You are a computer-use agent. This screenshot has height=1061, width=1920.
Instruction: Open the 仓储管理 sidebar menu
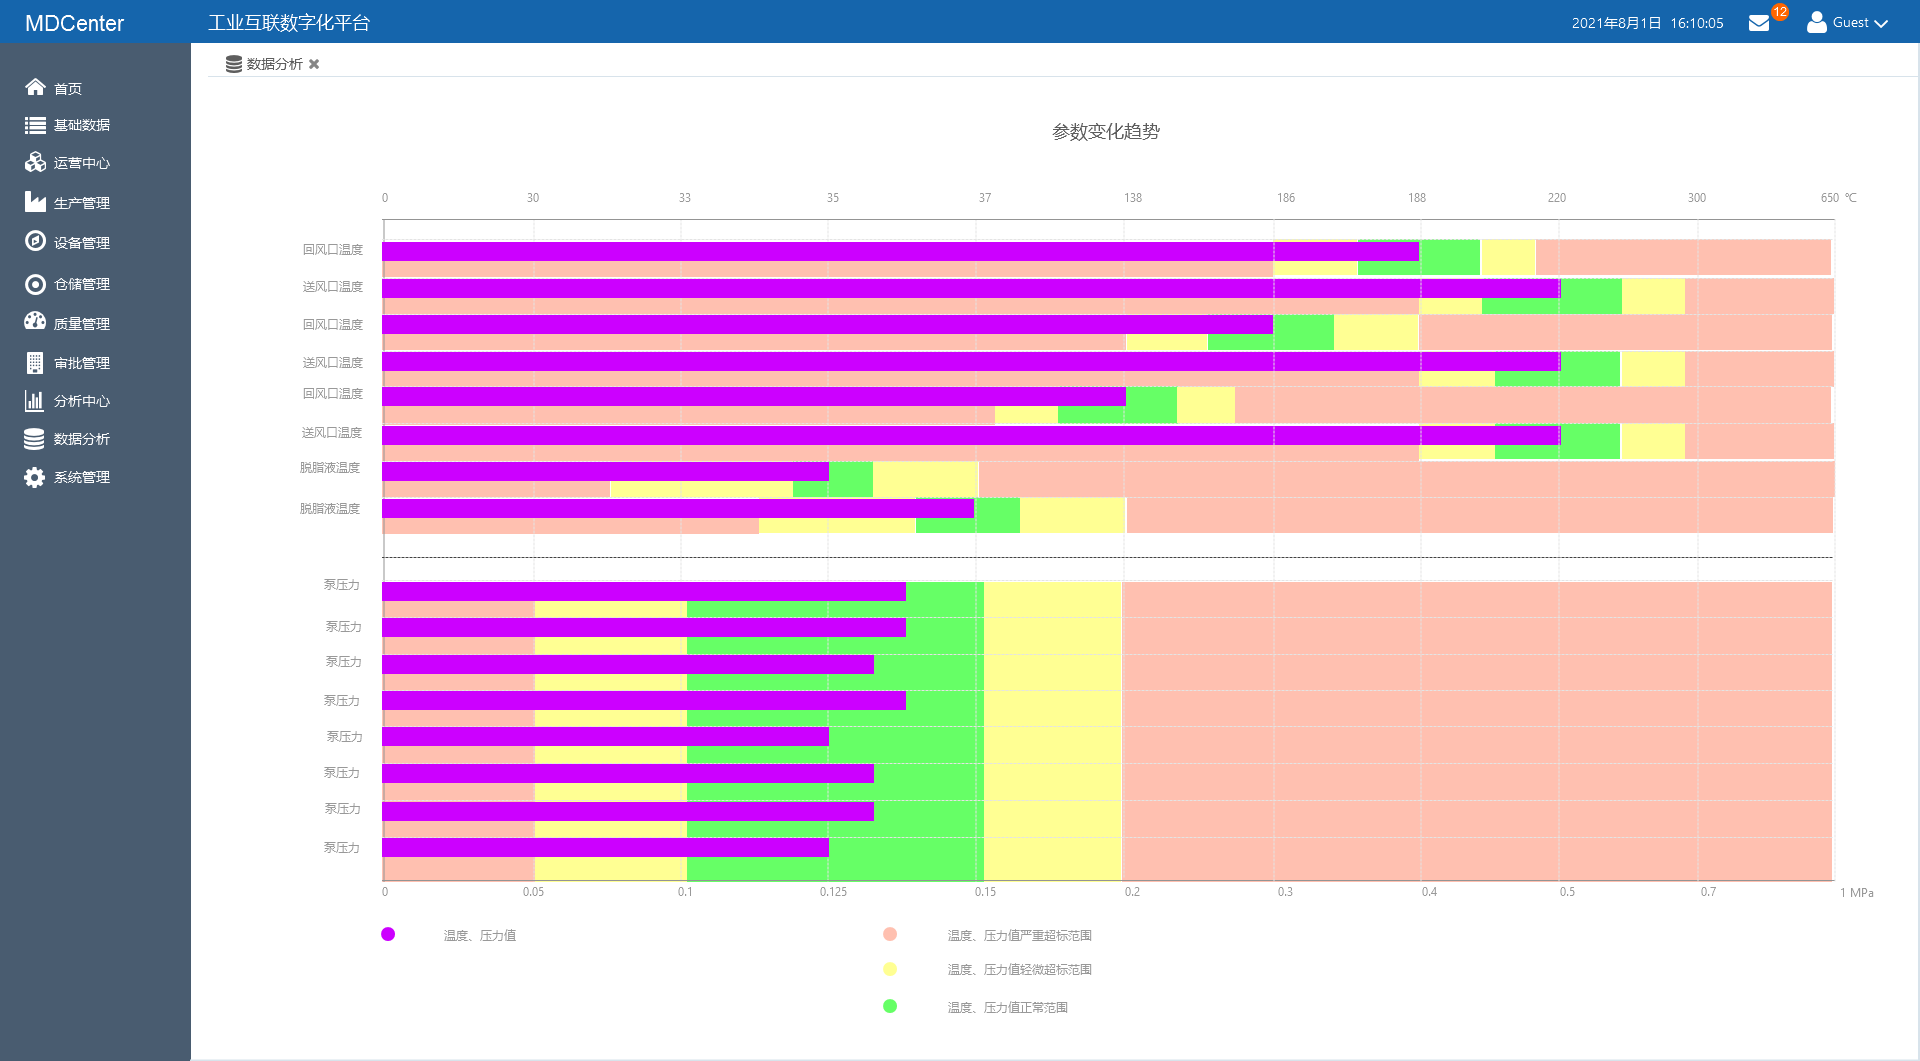click(x=81, y=284)
